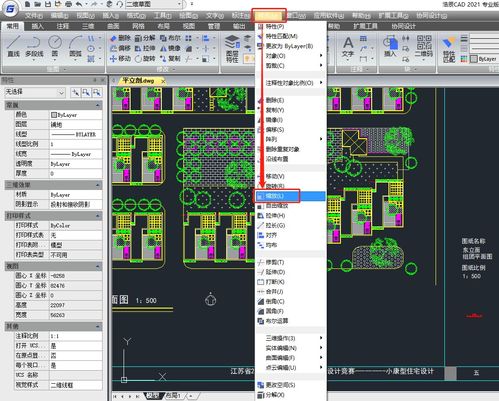Click the 删除 (Erase) ribbon button
This screenshot has width=499, height=401.
120,38
